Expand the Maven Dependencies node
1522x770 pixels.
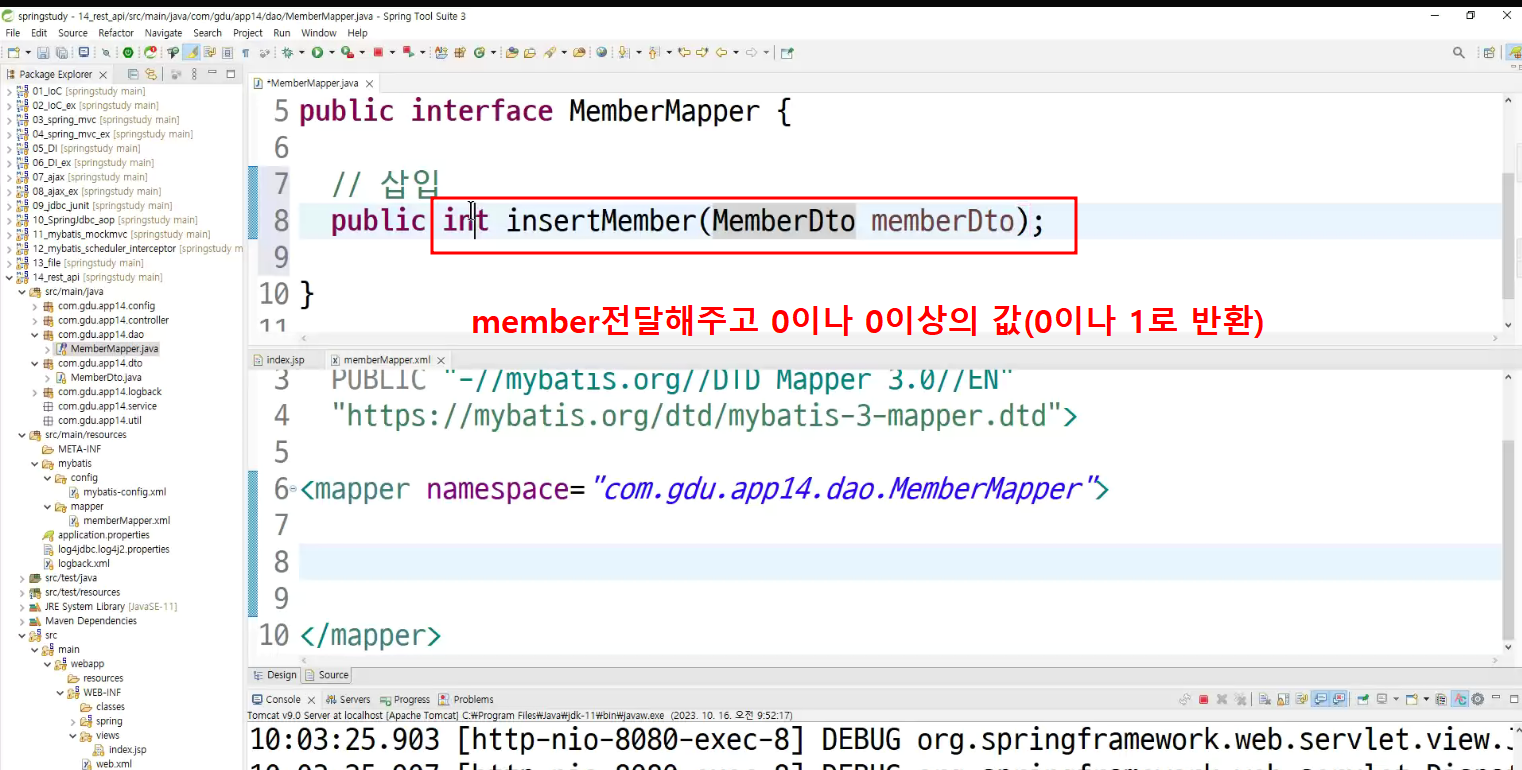(22, 621)
